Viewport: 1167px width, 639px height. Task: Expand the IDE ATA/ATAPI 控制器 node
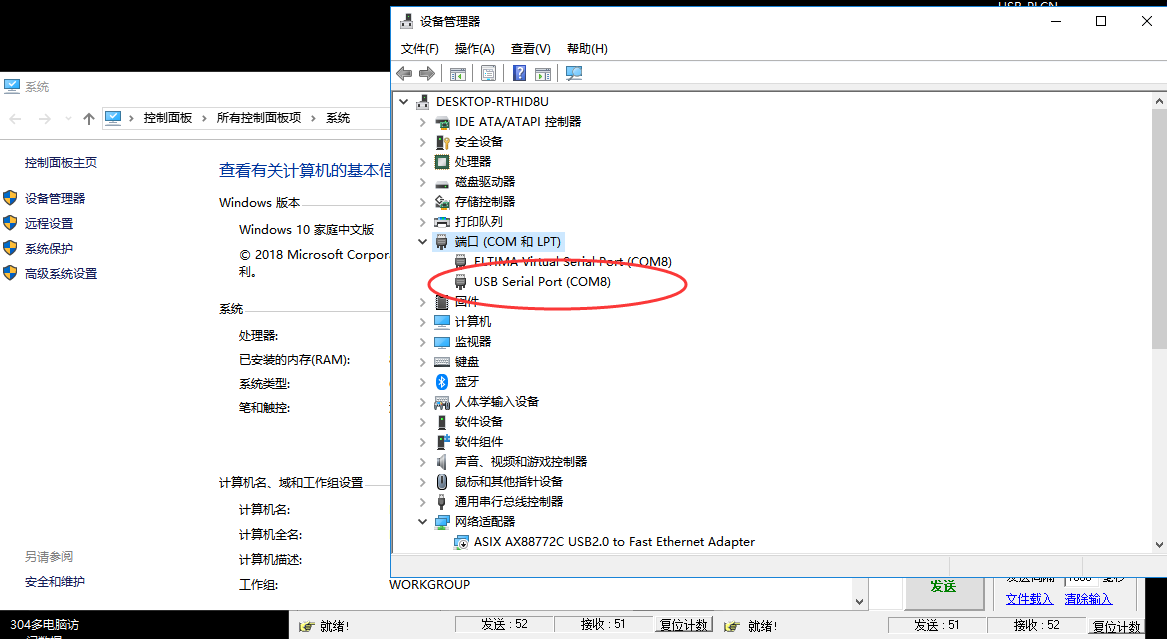(x=423, y=121)
